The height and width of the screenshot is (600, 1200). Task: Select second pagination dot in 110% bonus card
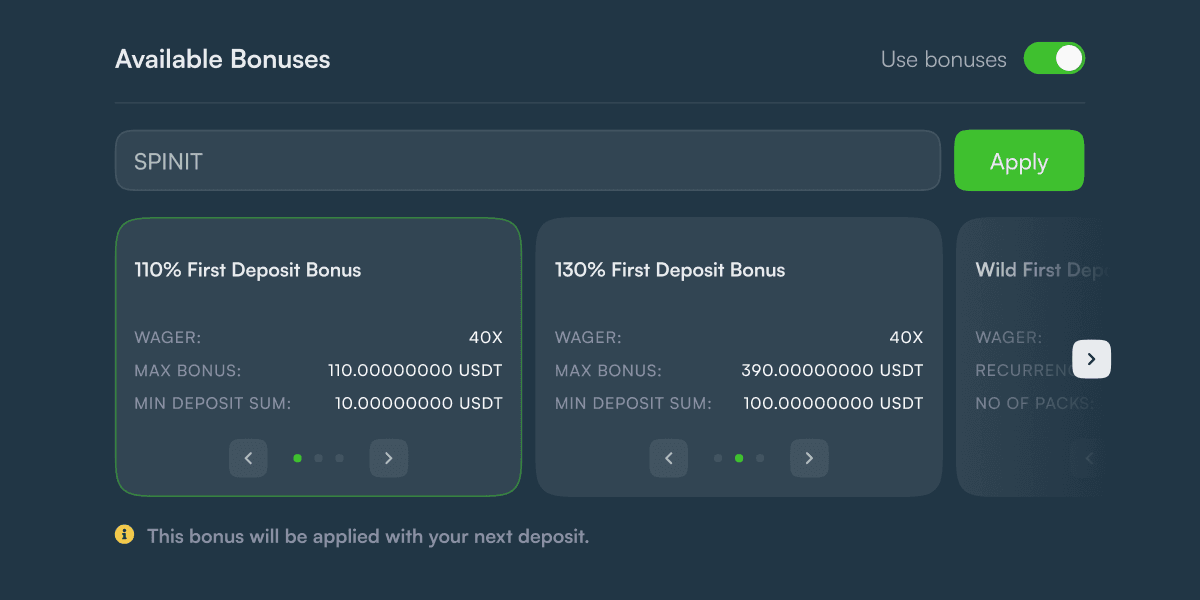tap(318, 458)
